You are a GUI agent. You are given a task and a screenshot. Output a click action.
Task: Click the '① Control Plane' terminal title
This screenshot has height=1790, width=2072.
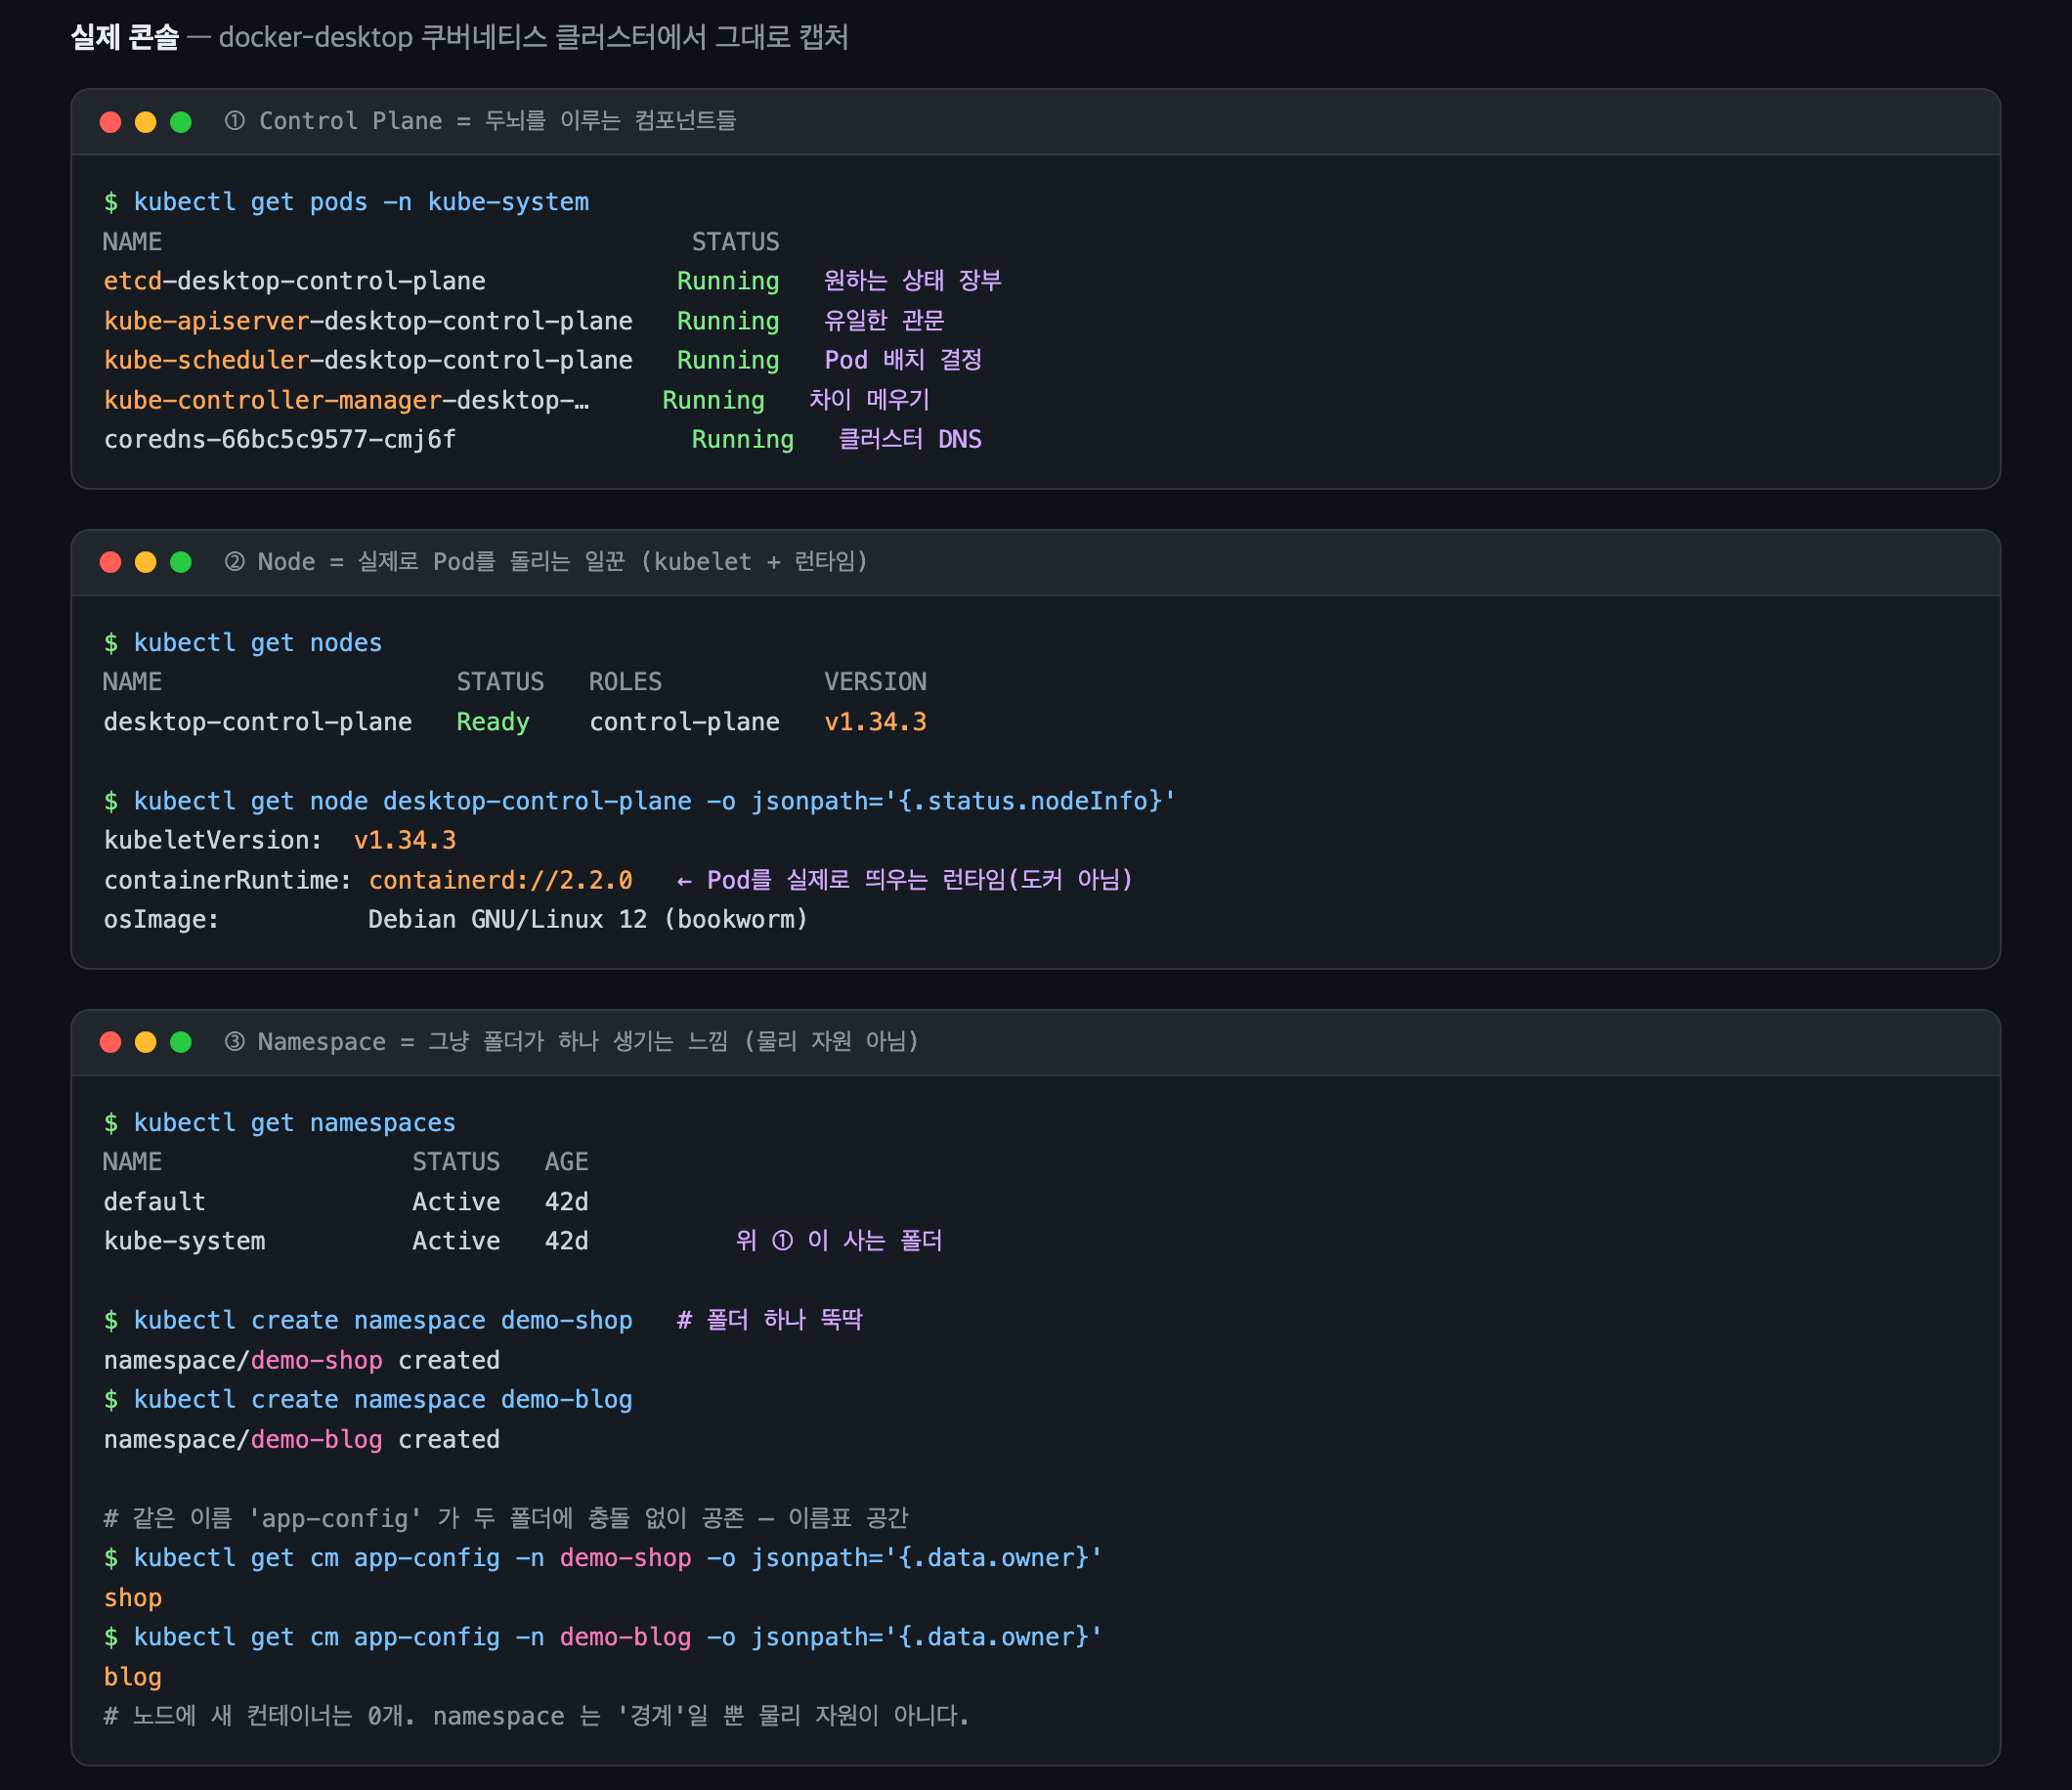[480, 121]
